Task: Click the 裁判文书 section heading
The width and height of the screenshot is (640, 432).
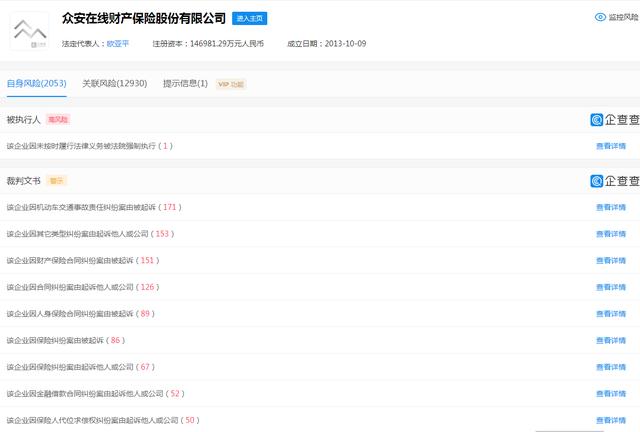Action: [23, 181]
